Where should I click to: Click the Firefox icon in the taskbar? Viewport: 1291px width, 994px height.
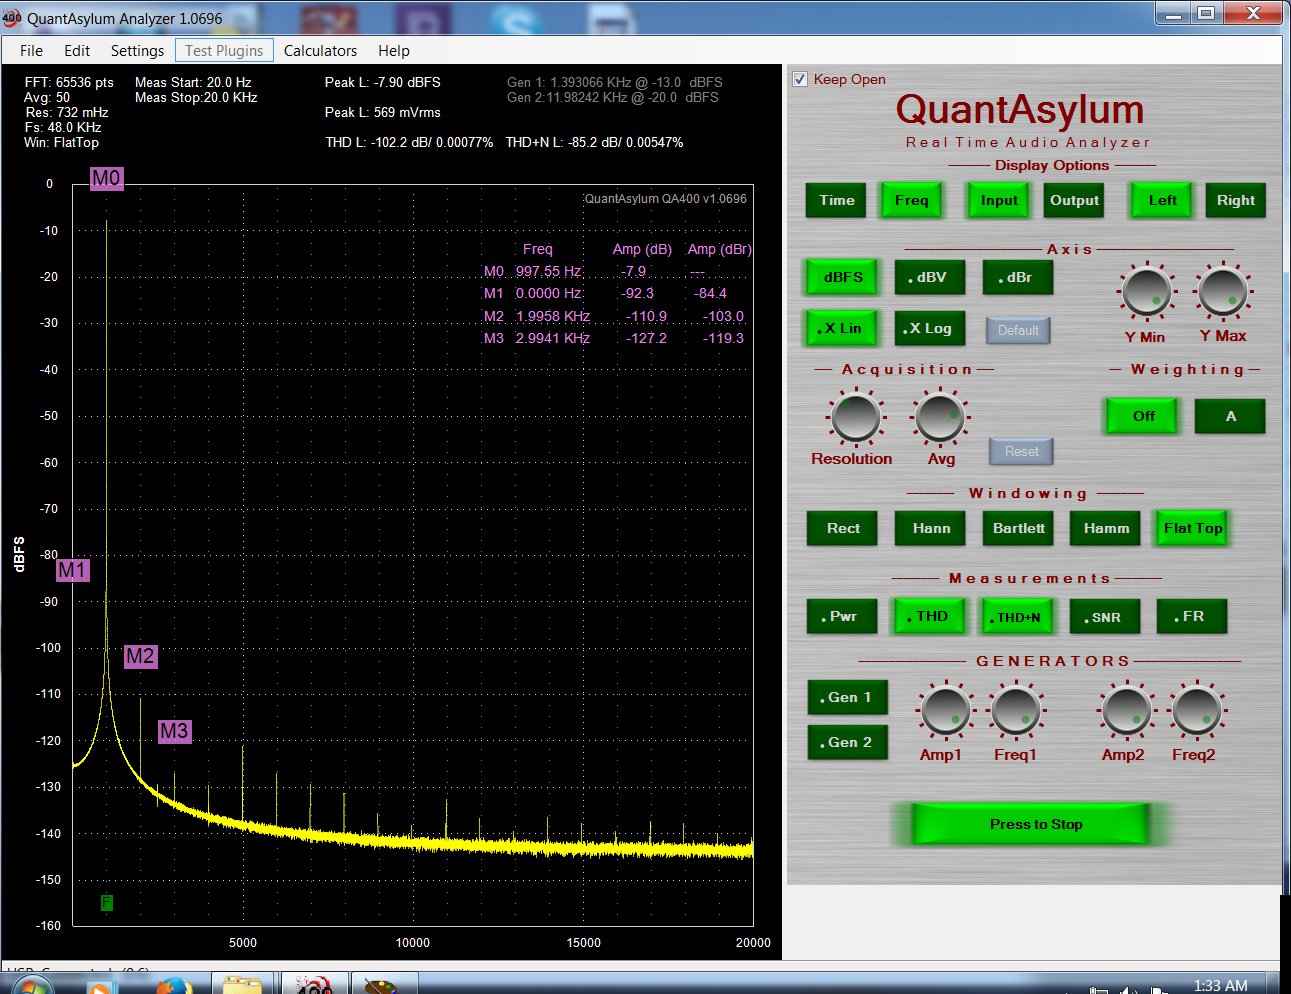(173, 984)
